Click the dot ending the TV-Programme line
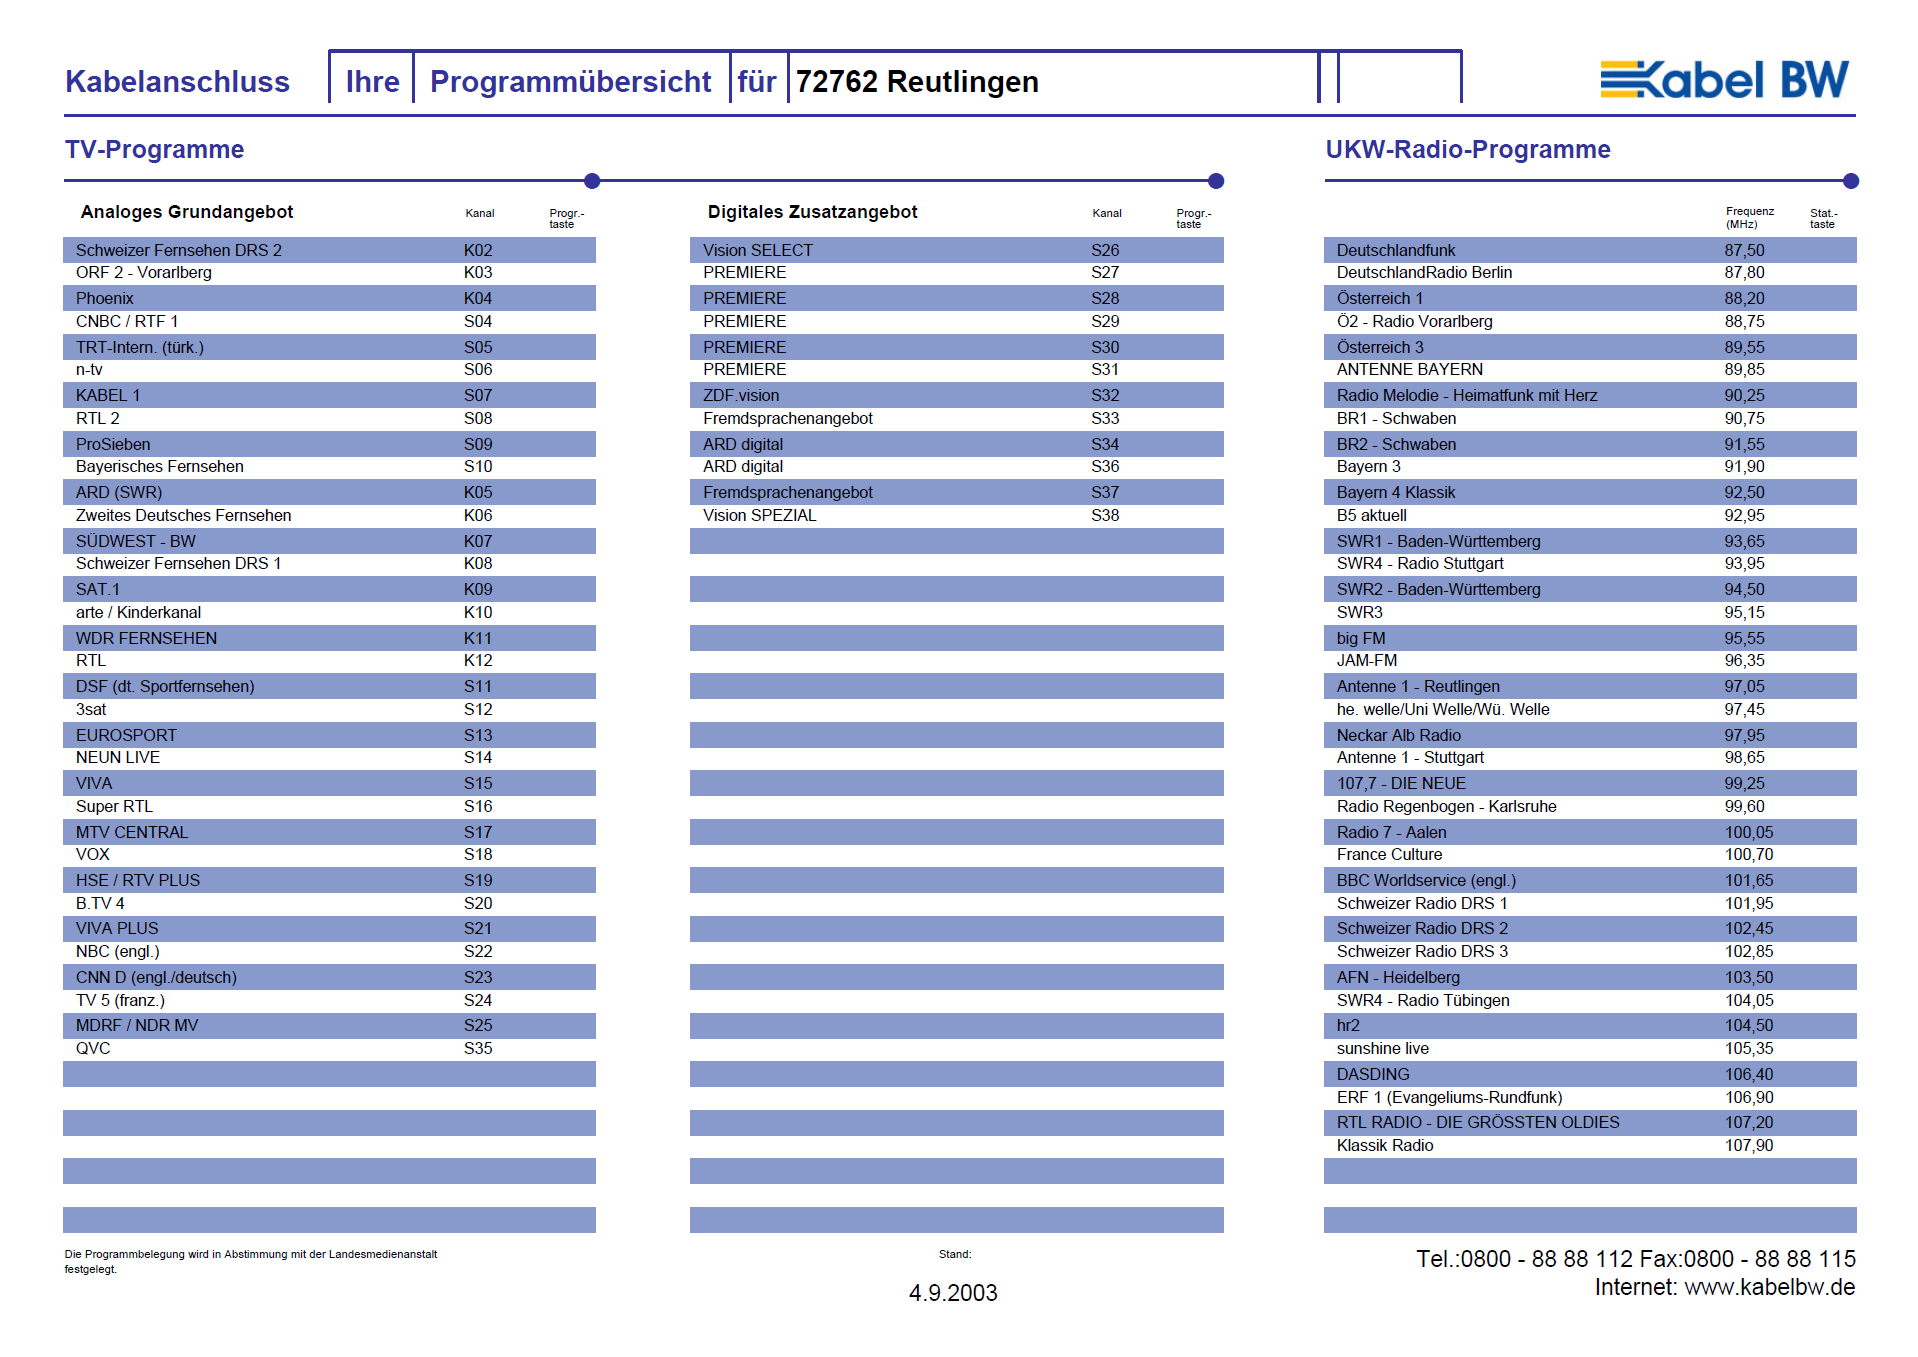This screenshot has height=1357, width=1918. (x=1216, y=181)
